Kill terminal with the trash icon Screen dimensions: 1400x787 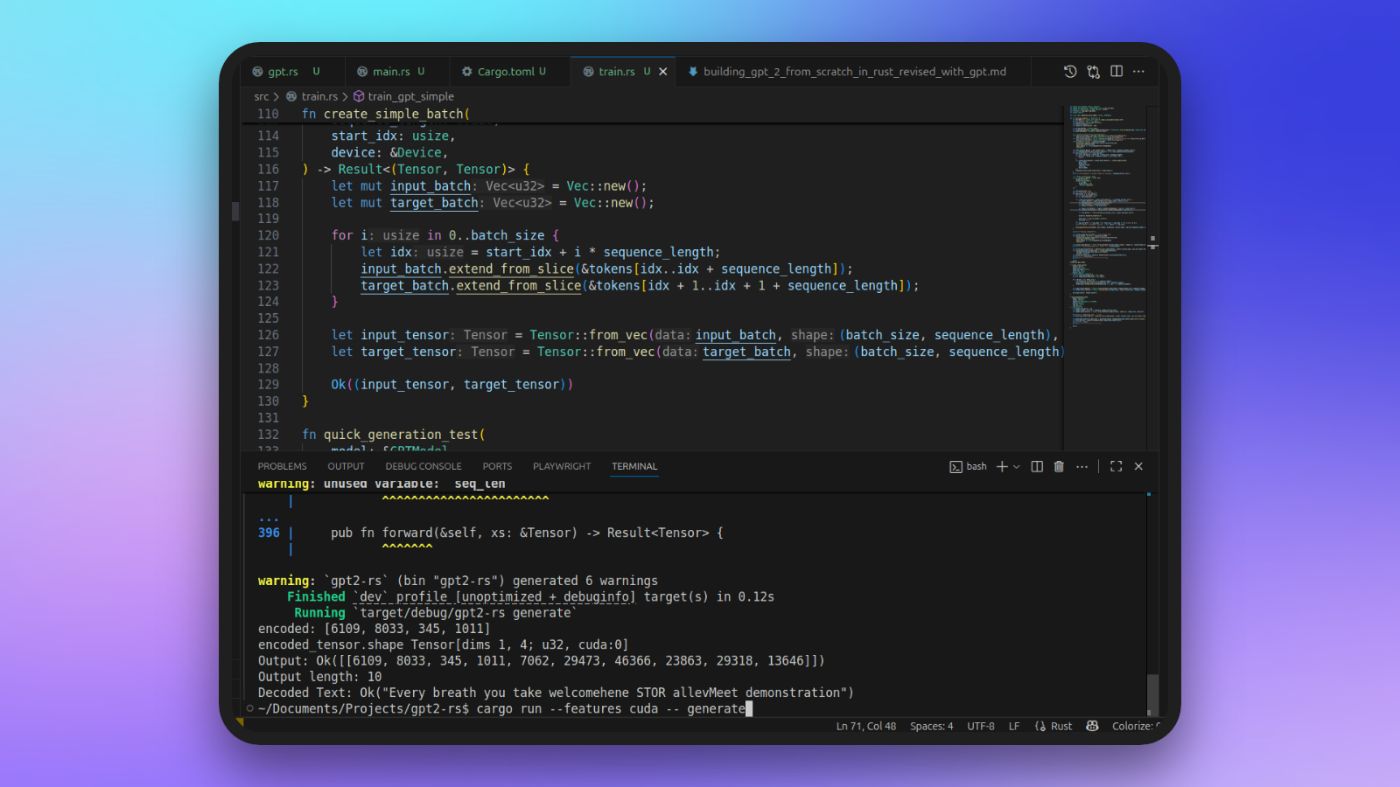1059,467
